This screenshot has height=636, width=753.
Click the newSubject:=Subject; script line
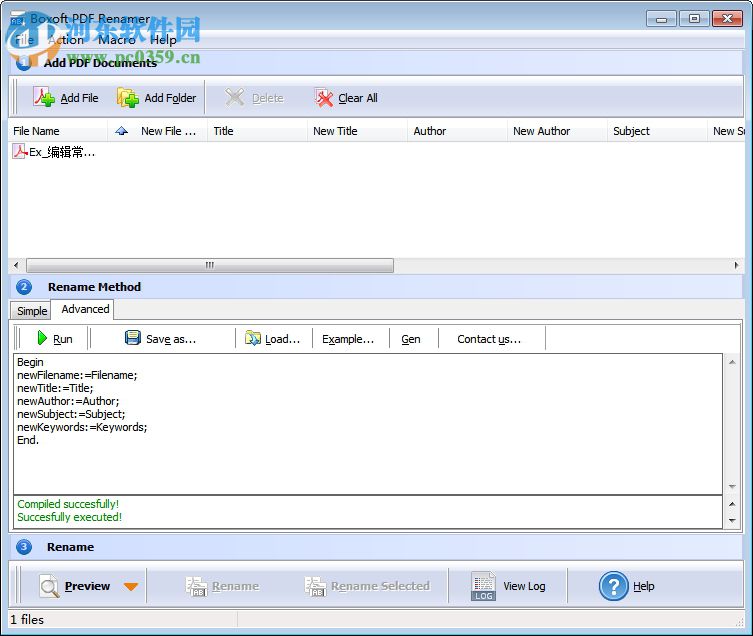[71, 414]
